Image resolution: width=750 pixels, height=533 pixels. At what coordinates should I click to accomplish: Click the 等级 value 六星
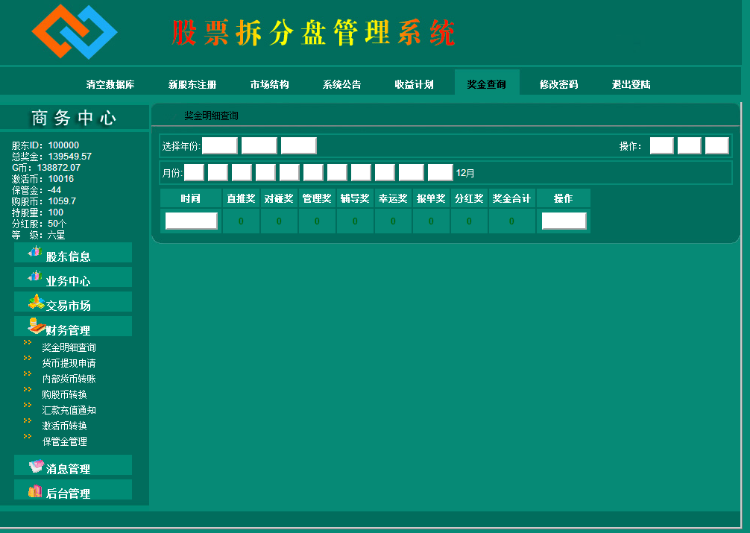tap(56, 235)
